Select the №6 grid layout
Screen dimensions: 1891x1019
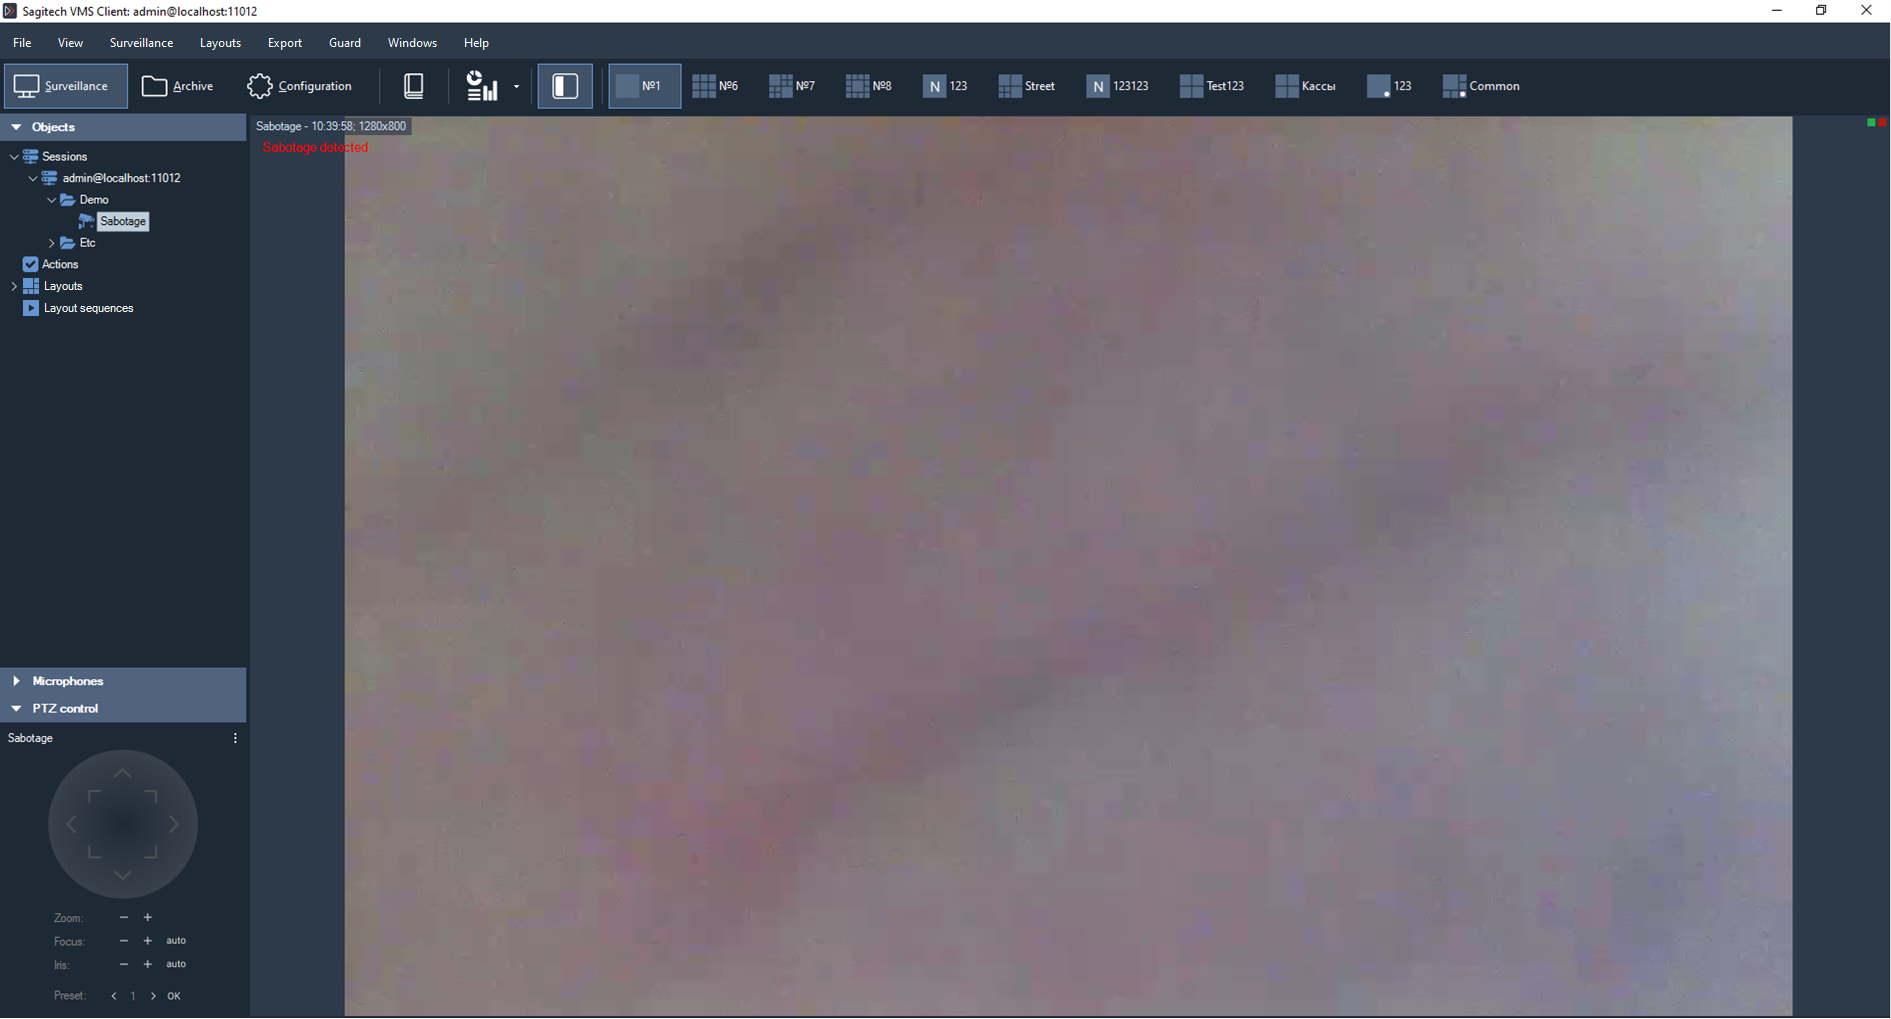point(715,86)
